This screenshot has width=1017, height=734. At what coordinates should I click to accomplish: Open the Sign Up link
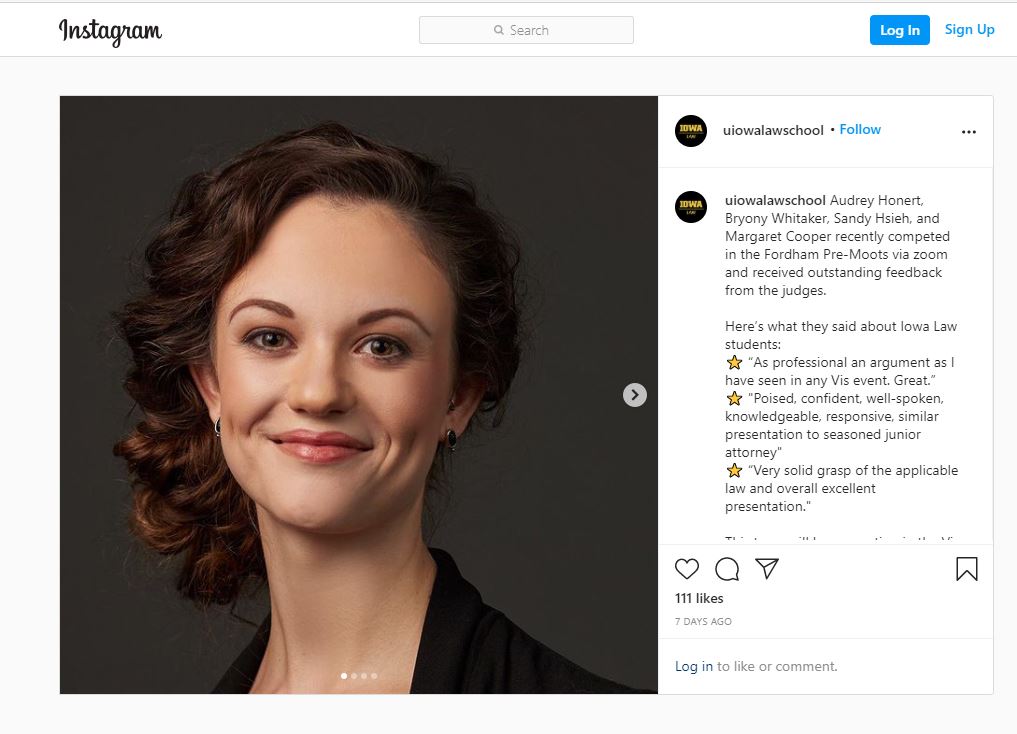pos(969,30)
